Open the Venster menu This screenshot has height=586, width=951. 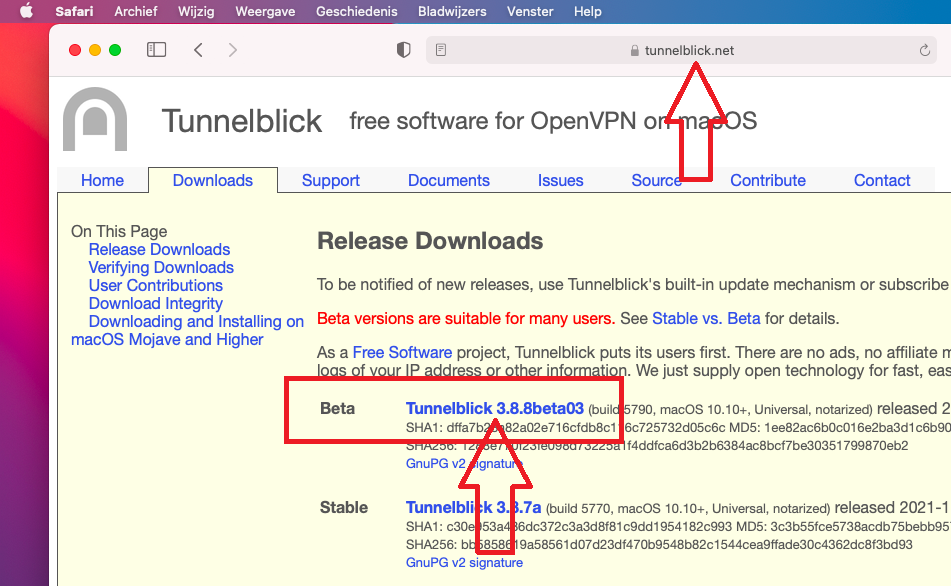coord(530,12)
